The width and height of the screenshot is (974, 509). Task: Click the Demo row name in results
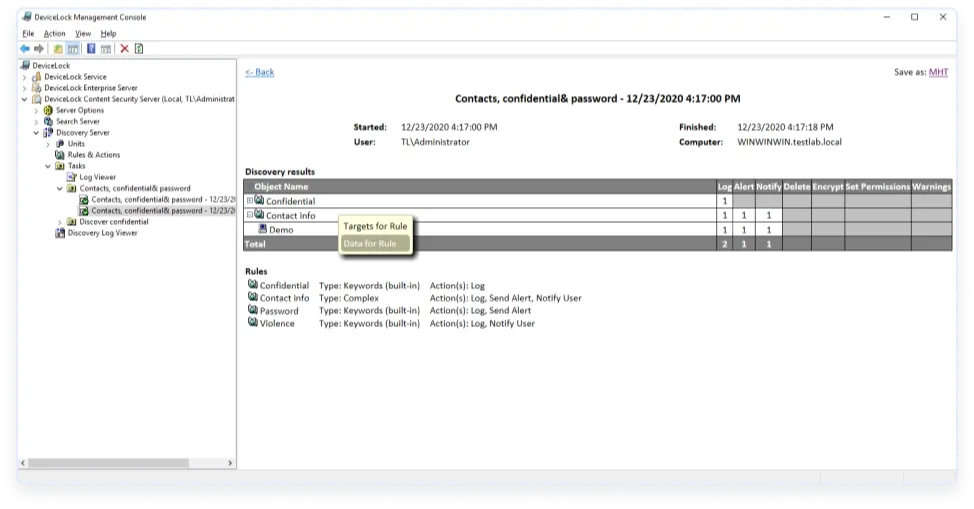coord(281,230)
